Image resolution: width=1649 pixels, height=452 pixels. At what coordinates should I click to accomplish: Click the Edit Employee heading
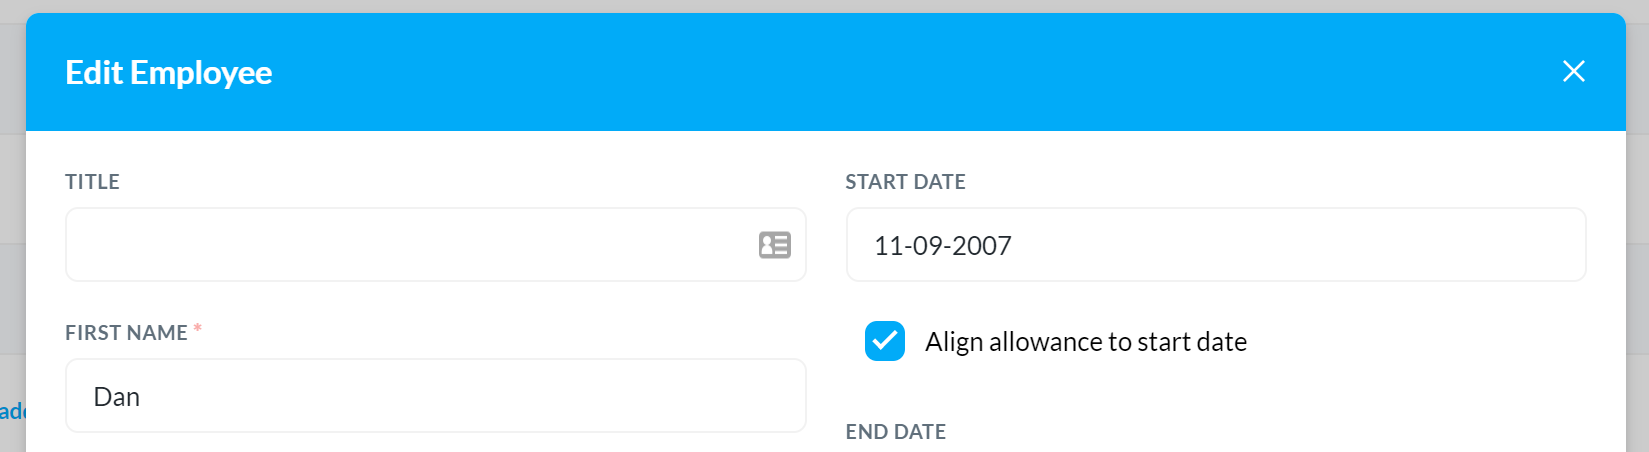pyautogui.click(x=169, y=72)
